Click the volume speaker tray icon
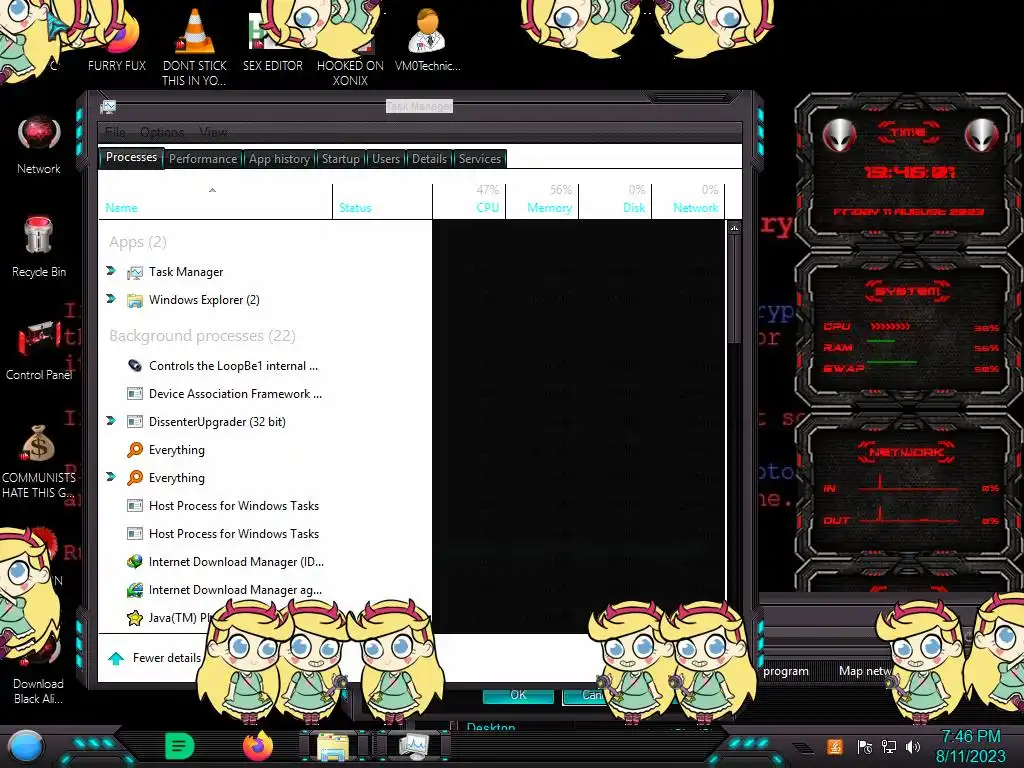Image resolution: width=1024 pixels, height=768 pixels. [913, 746]
